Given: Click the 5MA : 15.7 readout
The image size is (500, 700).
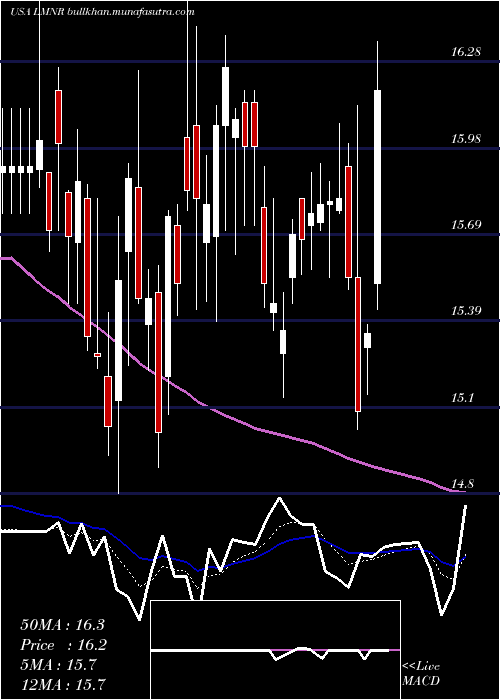Looking at the screenshot, I should (x=59, y=665).
